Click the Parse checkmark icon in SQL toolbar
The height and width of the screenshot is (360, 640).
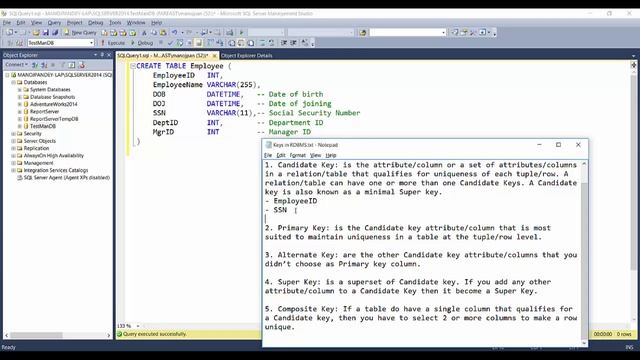[170, 42]
